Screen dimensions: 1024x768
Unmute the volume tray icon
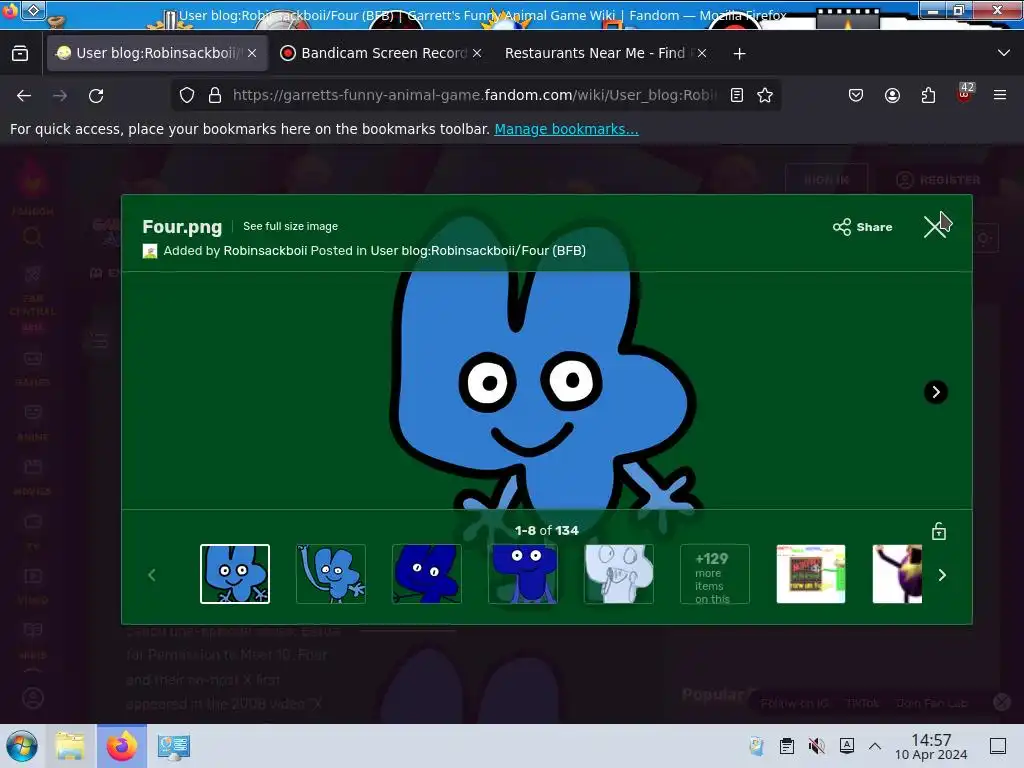pos(816,746)
